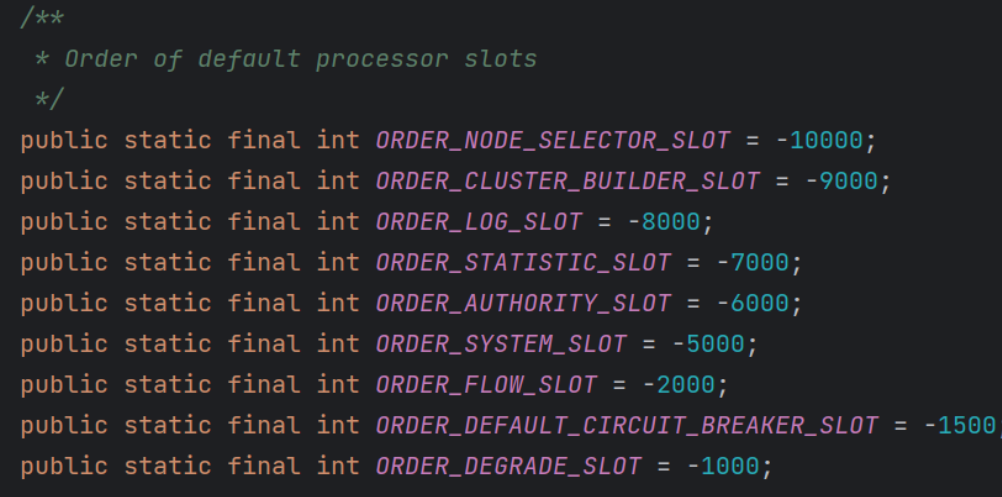Click the ORDER_DEGRADE_SLOT constant name

point(508,466)
